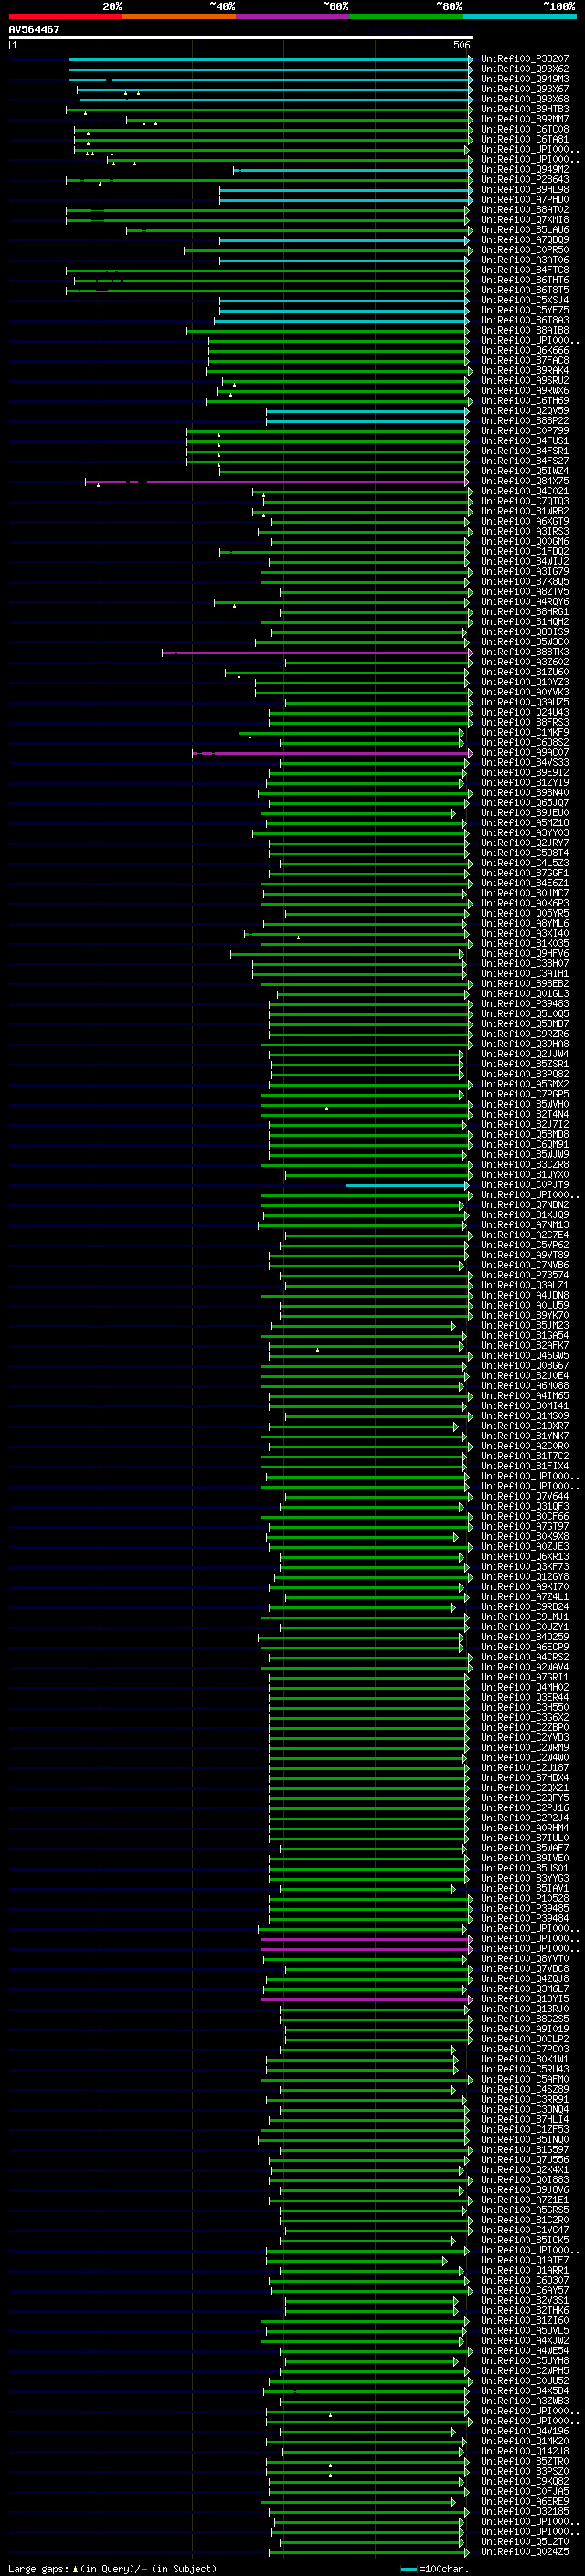Open hit UniRef100_P28643
The image size is (585, 2576).
pyautogui.click(x=525, y=180)
